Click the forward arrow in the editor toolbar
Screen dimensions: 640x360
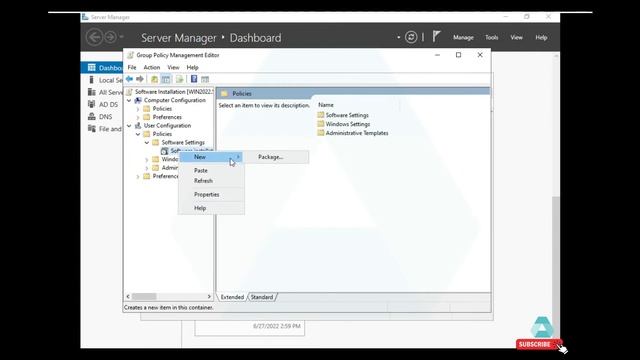point(140,79)
